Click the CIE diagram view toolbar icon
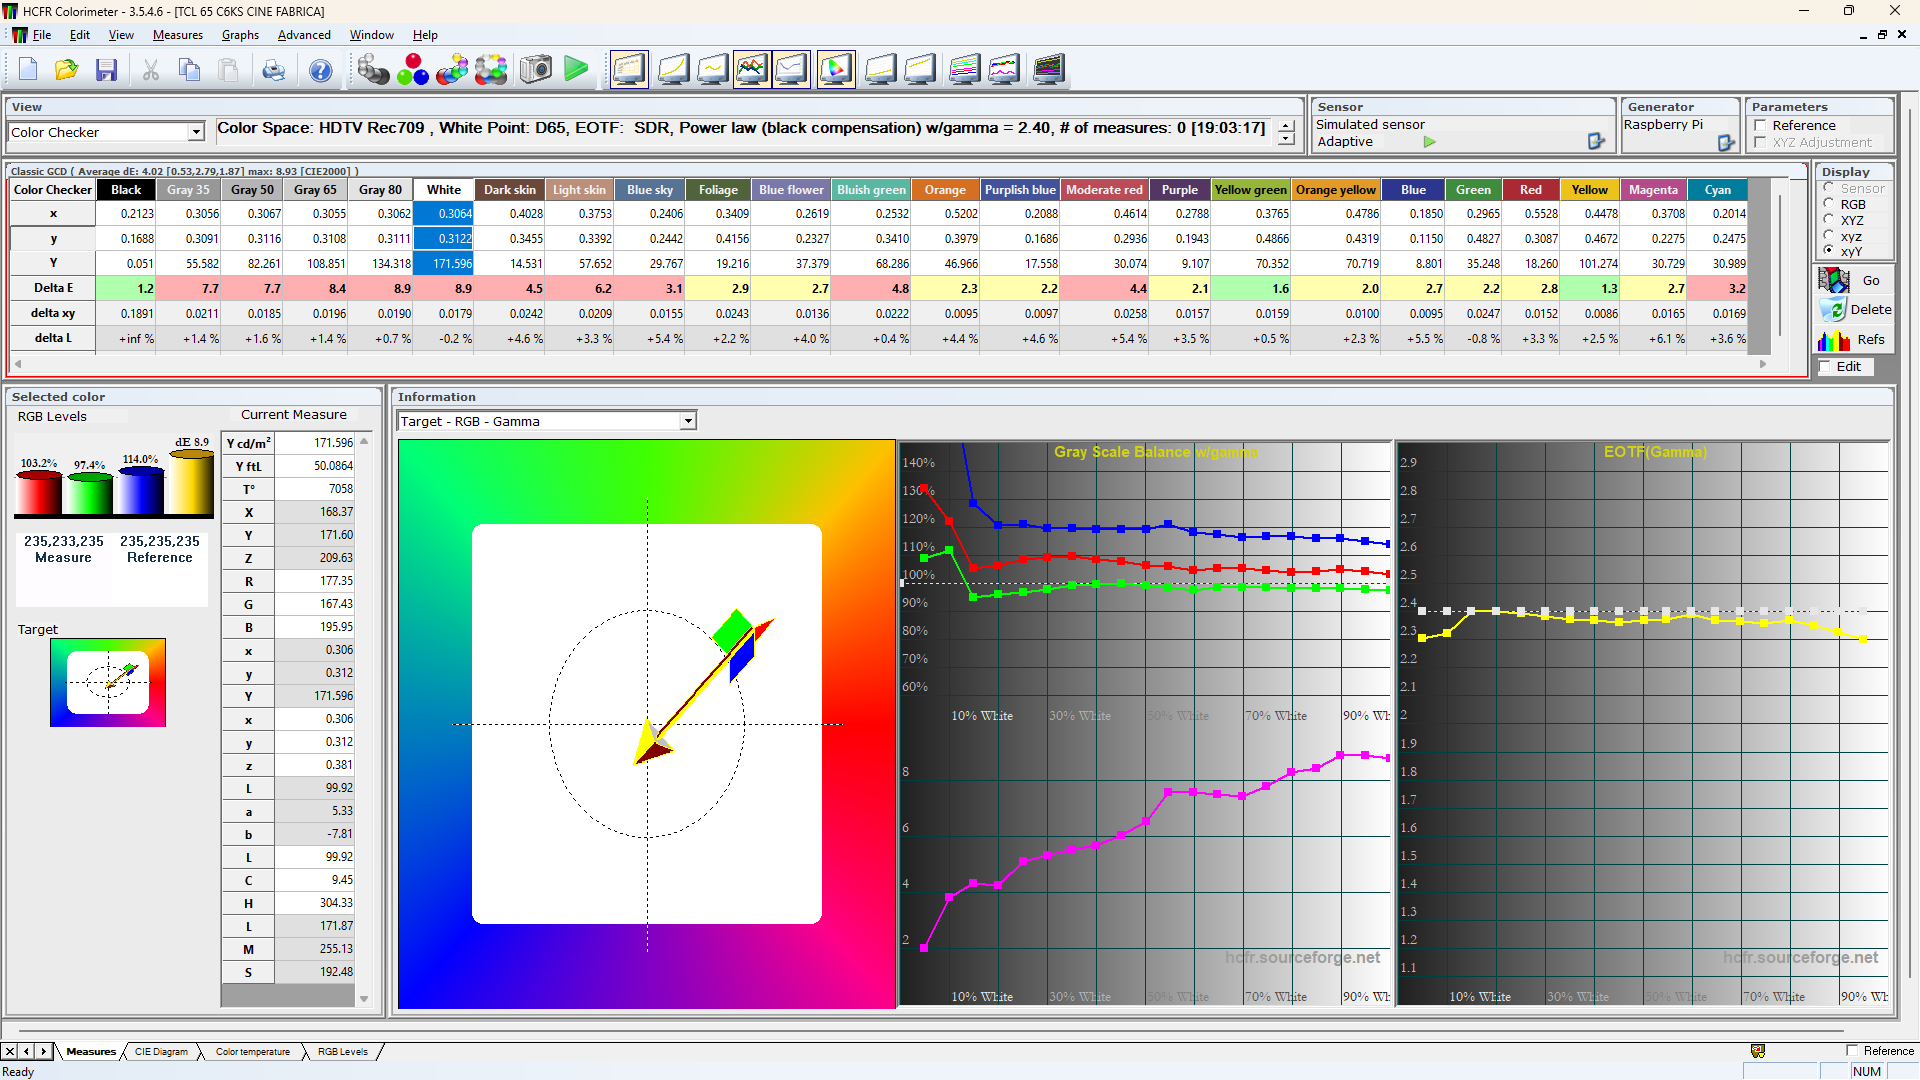Image resolution: width=1920 pixels, height=1080 pixels. [x=836, y=70]
